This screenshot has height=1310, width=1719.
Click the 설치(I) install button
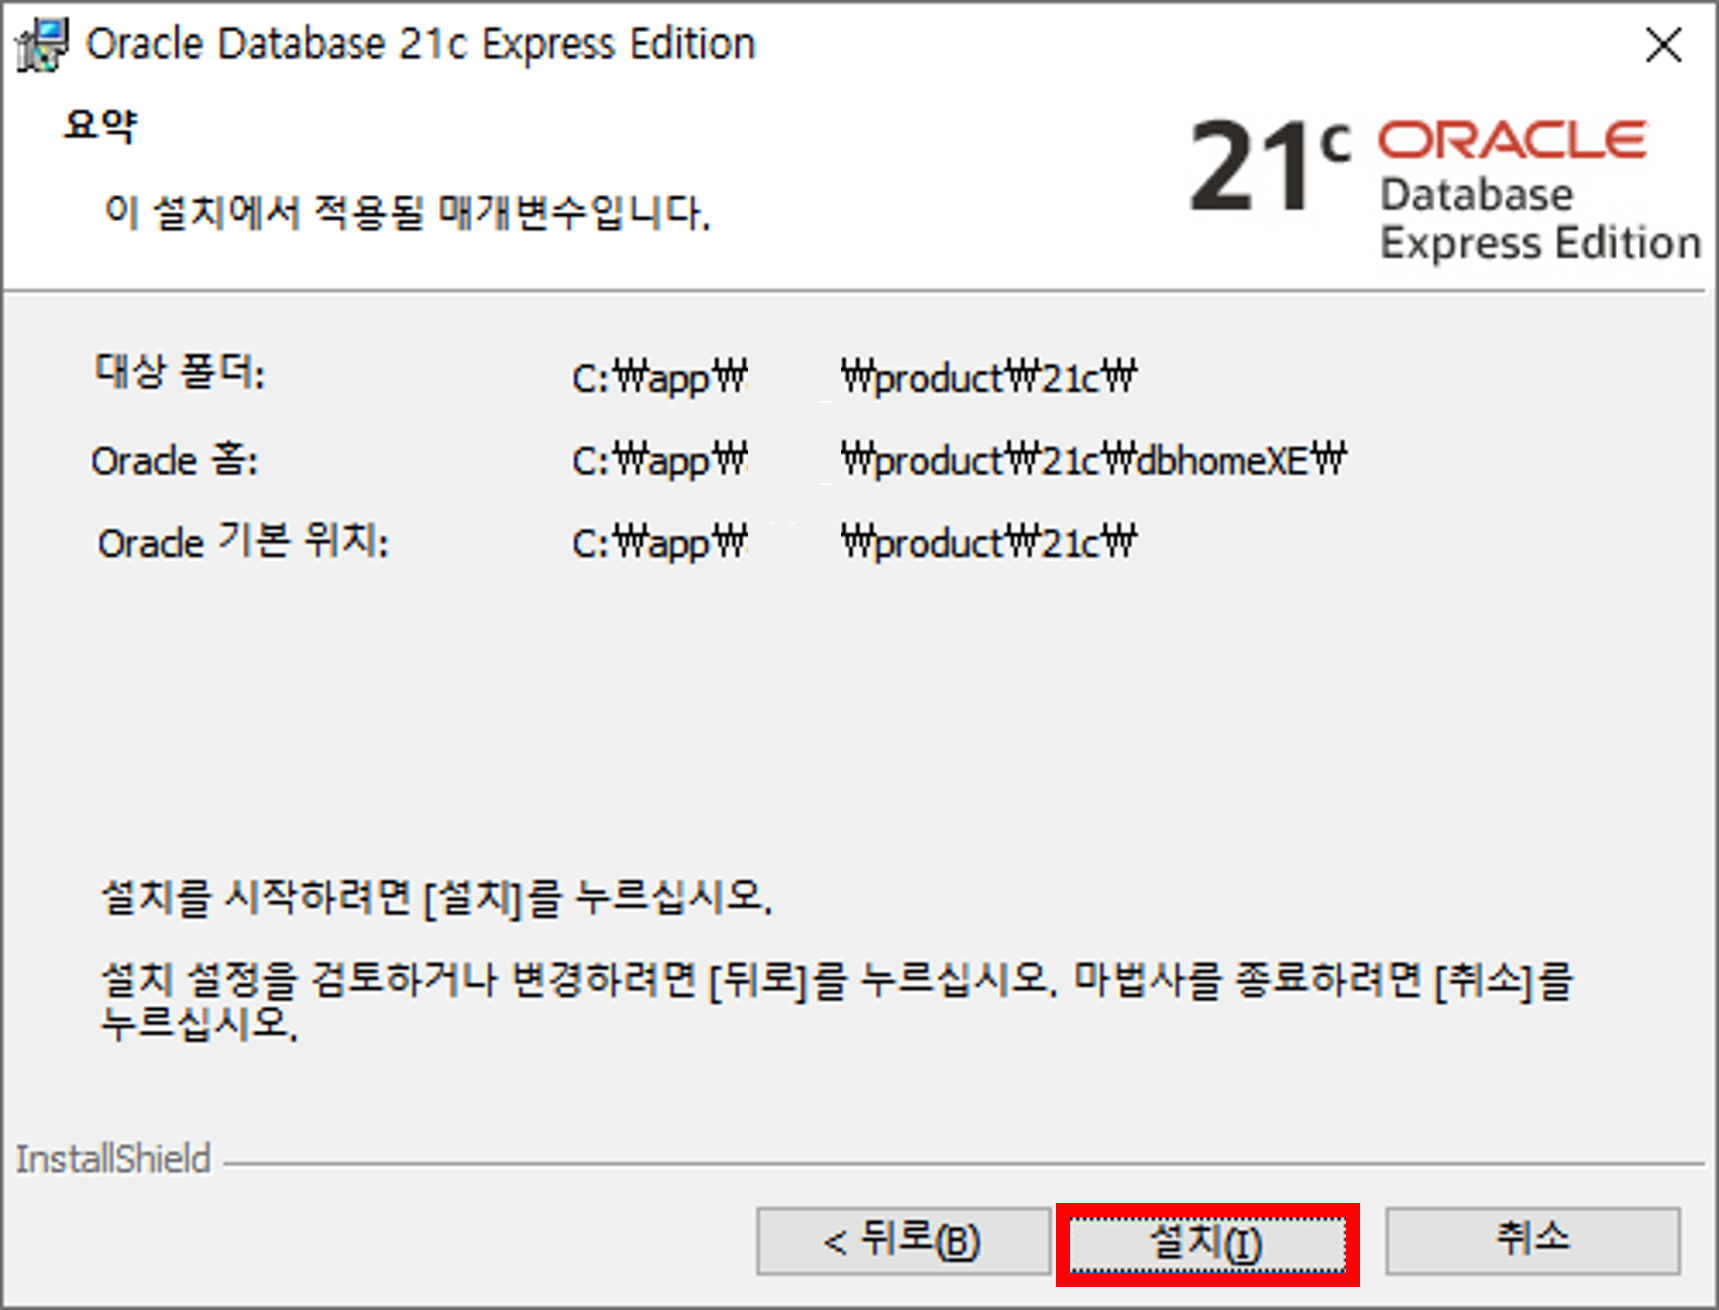(1207, 1244)
